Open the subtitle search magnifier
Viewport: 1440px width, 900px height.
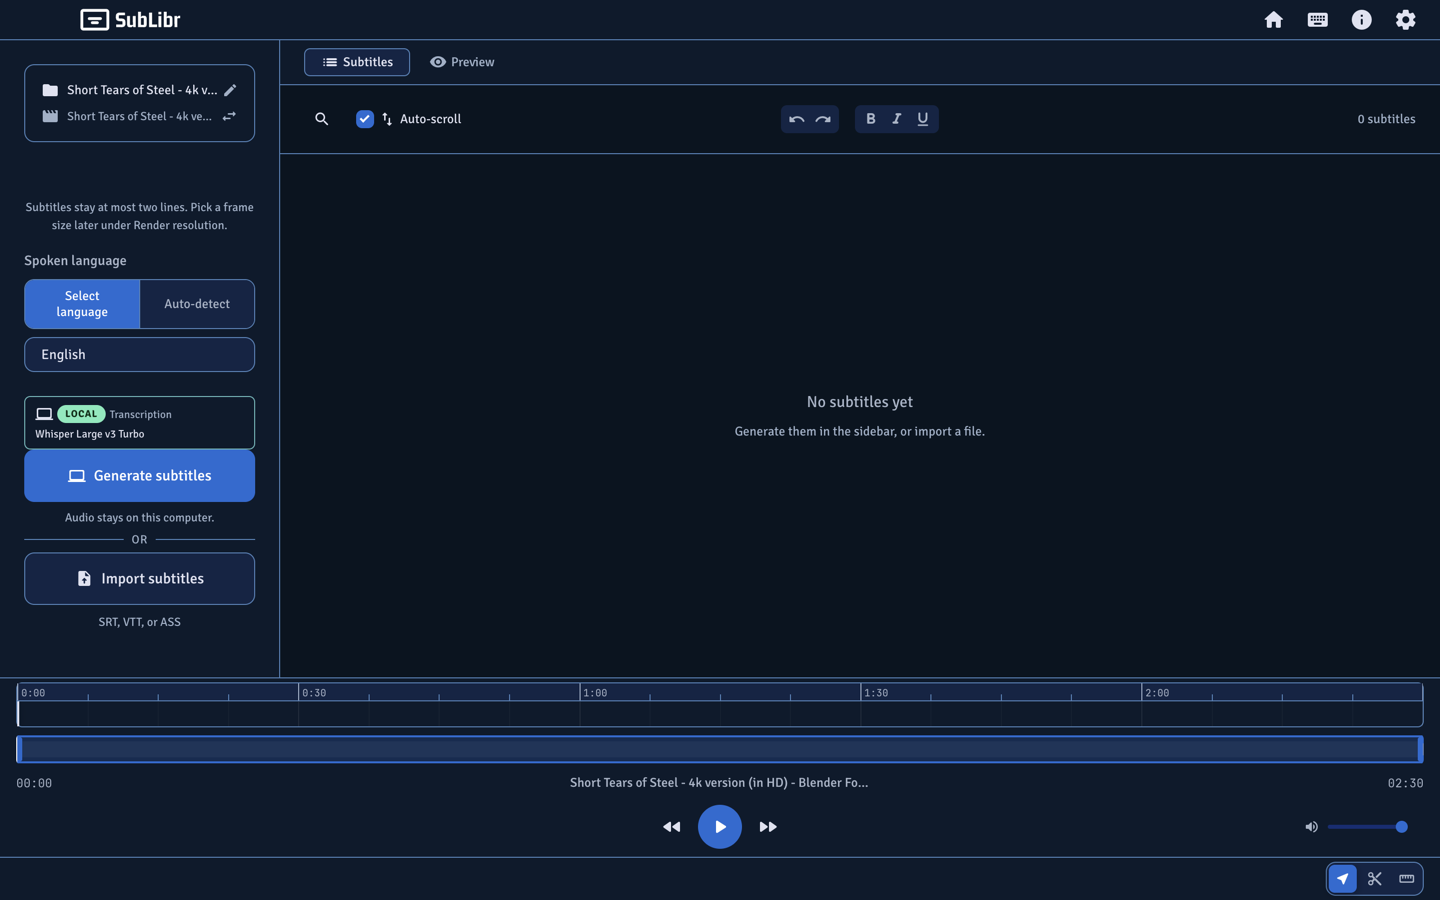(x=321, y=119)
